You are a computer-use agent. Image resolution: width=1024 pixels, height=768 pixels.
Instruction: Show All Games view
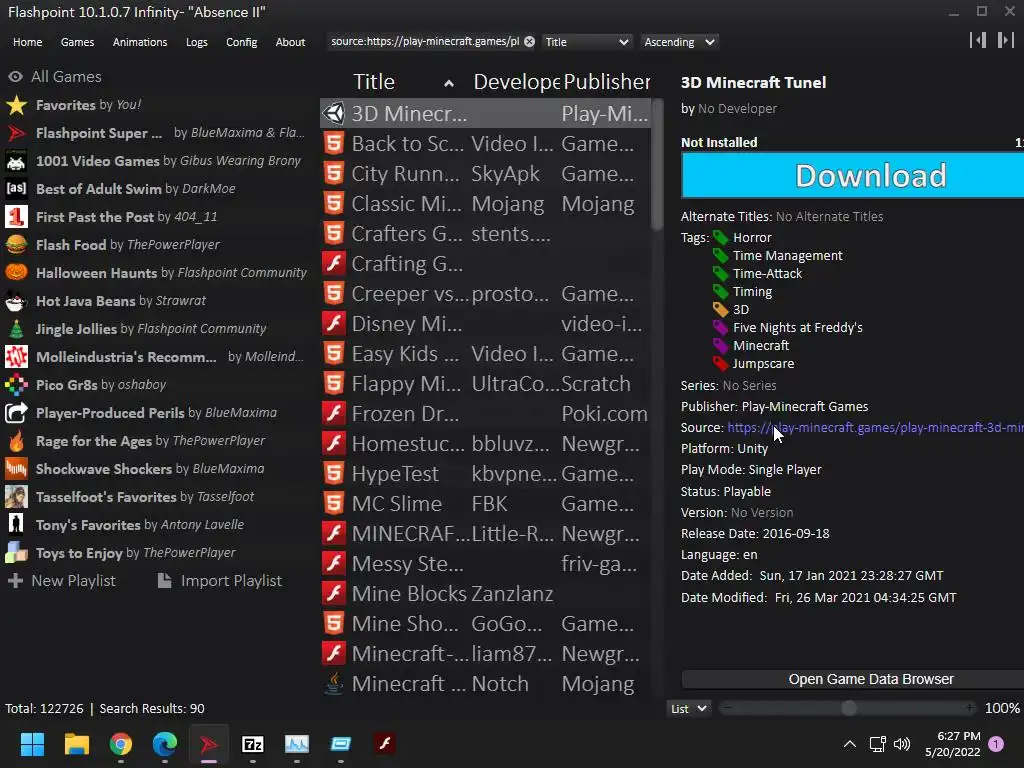(x=55, y=76)
